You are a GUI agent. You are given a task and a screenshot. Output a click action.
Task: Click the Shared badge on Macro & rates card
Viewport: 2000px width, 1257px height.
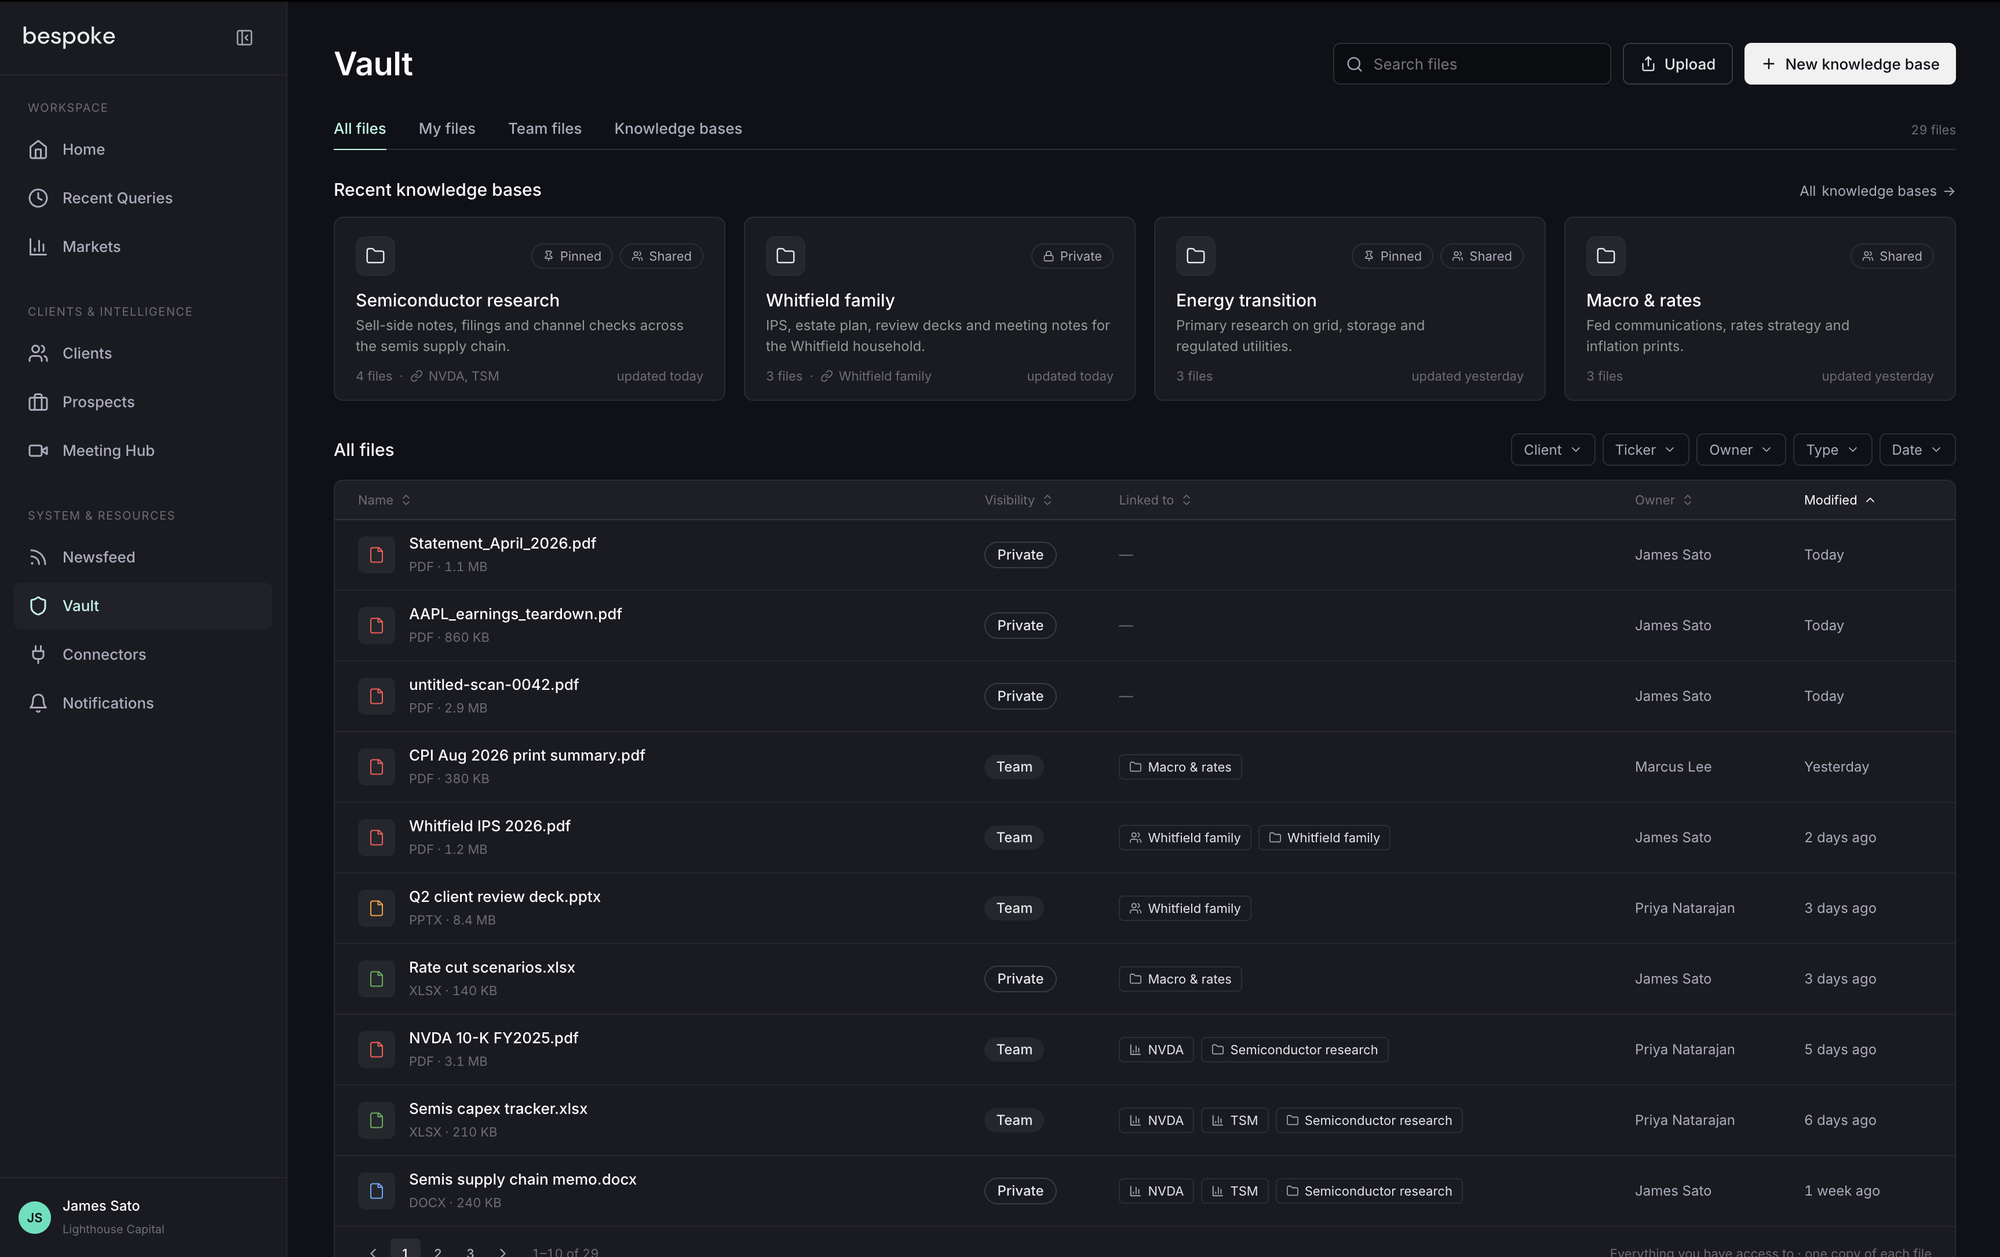[x=1892, y=256]
